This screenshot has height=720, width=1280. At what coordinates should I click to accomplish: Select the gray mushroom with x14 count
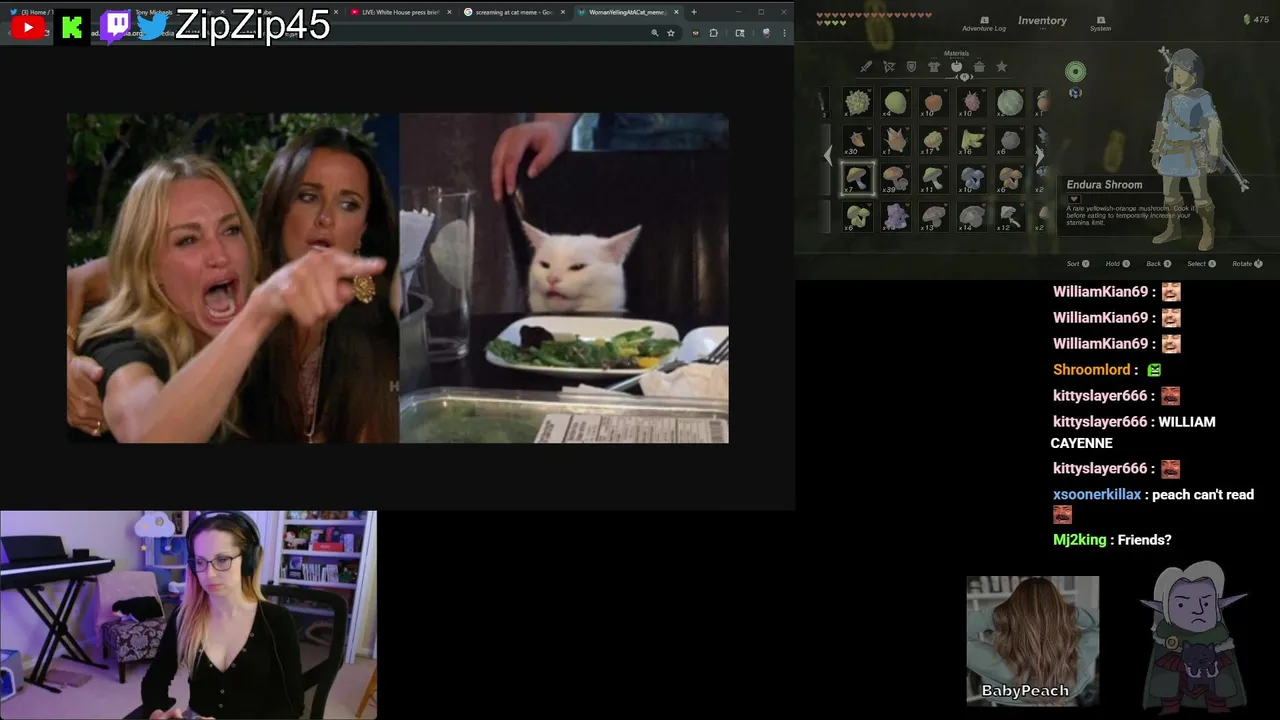pos(971,216)
